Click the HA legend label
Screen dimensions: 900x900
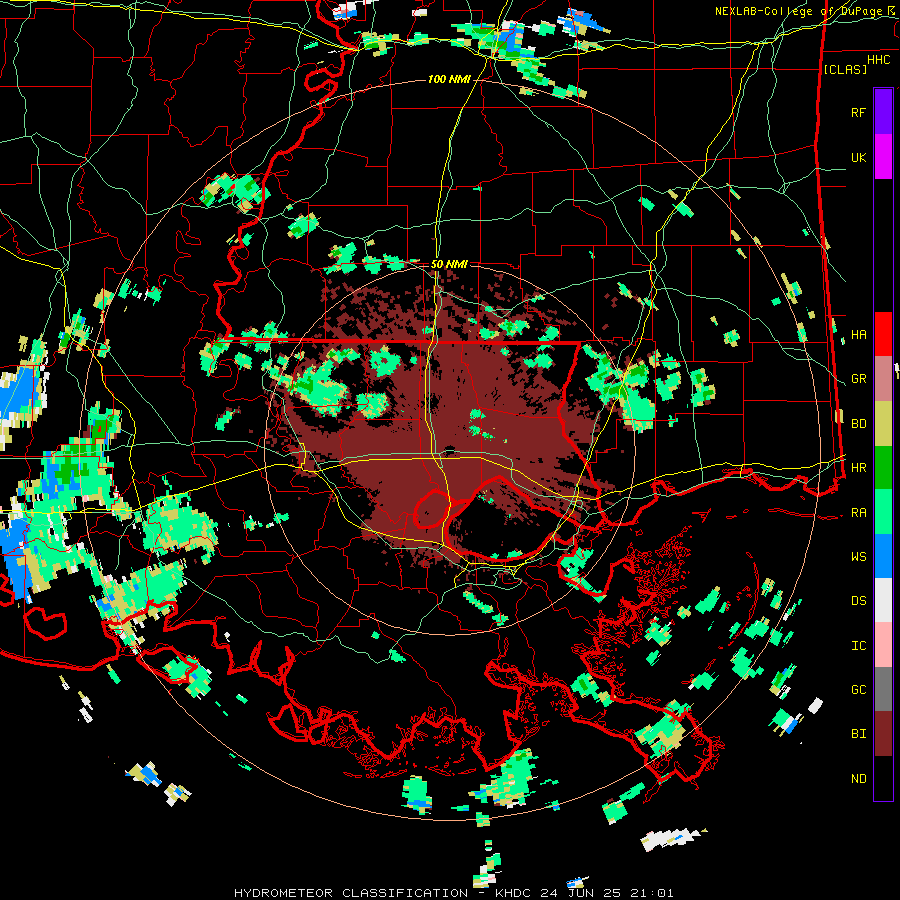tap(858, 335)
